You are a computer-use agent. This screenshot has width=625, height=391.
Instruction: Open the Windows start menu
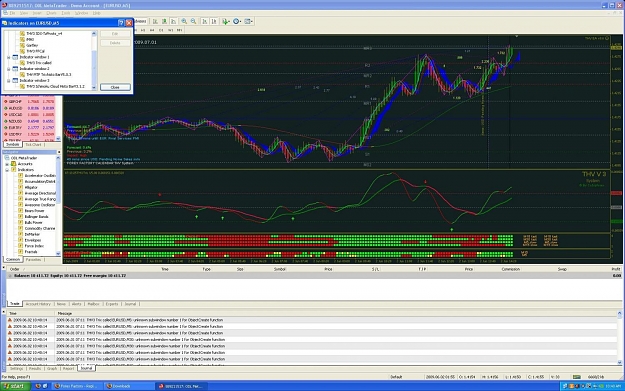pyautogui.click(x=15, y=386)
